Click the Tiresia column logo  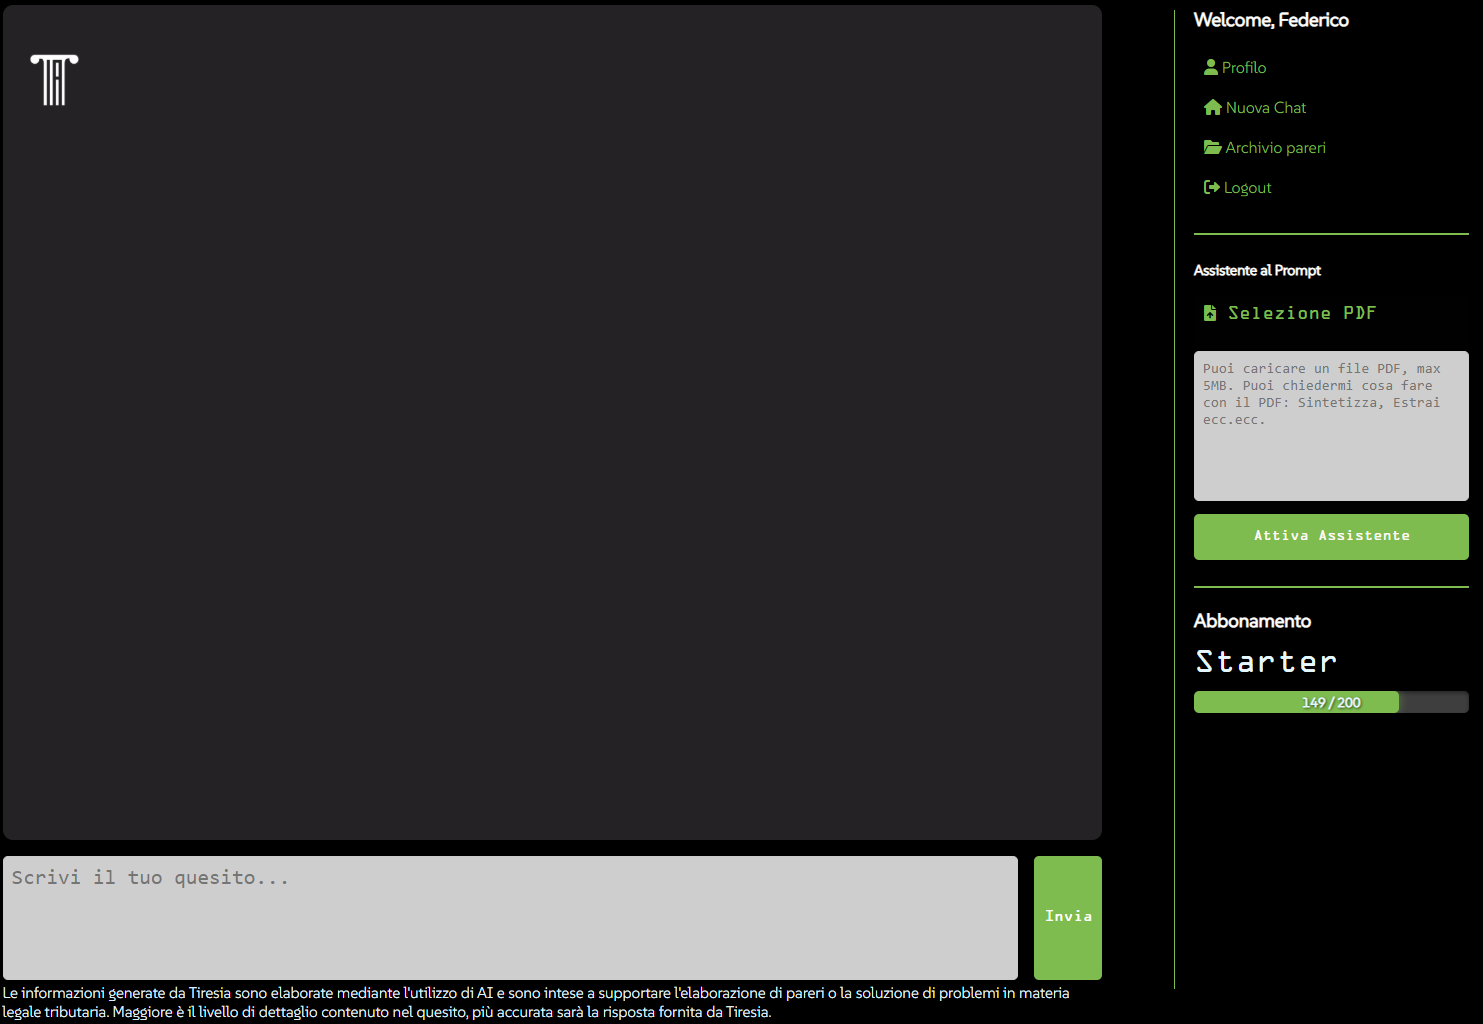pyautogui.click(x=54, y=80)
